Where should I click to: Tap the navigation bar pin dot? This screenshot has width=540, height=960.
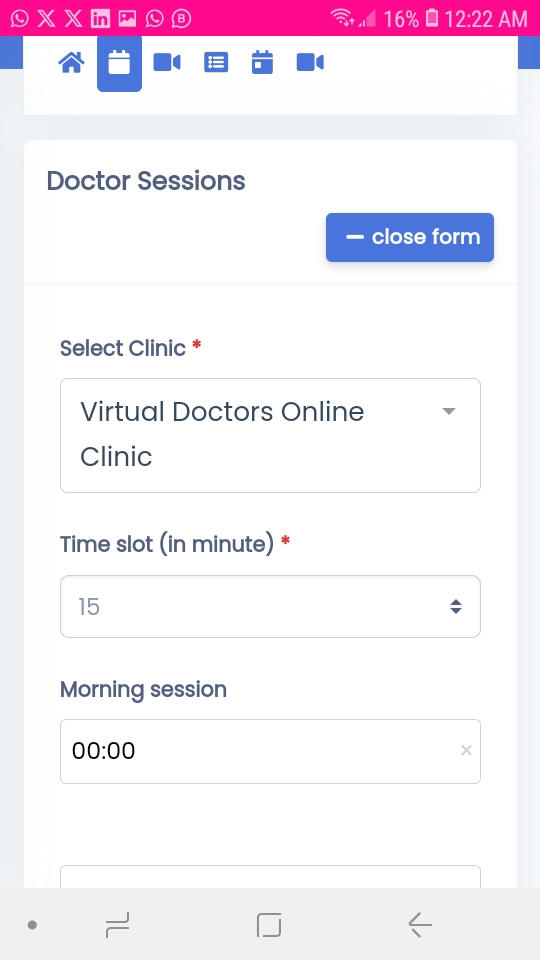click(32, 925)
